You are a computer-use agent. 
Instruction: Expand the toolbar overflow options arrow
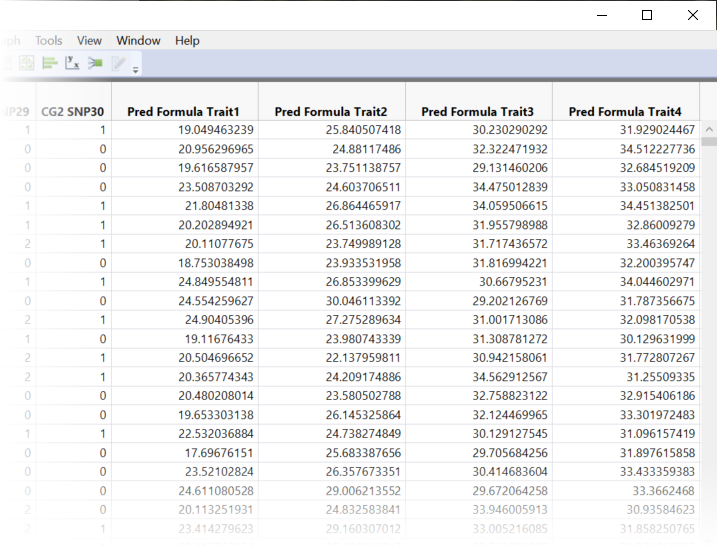click(x=136, y=69)
